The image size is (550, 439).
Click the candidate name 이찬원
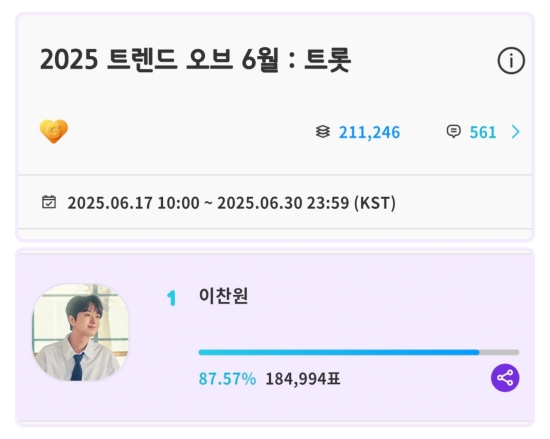click(x=223, y=296)
